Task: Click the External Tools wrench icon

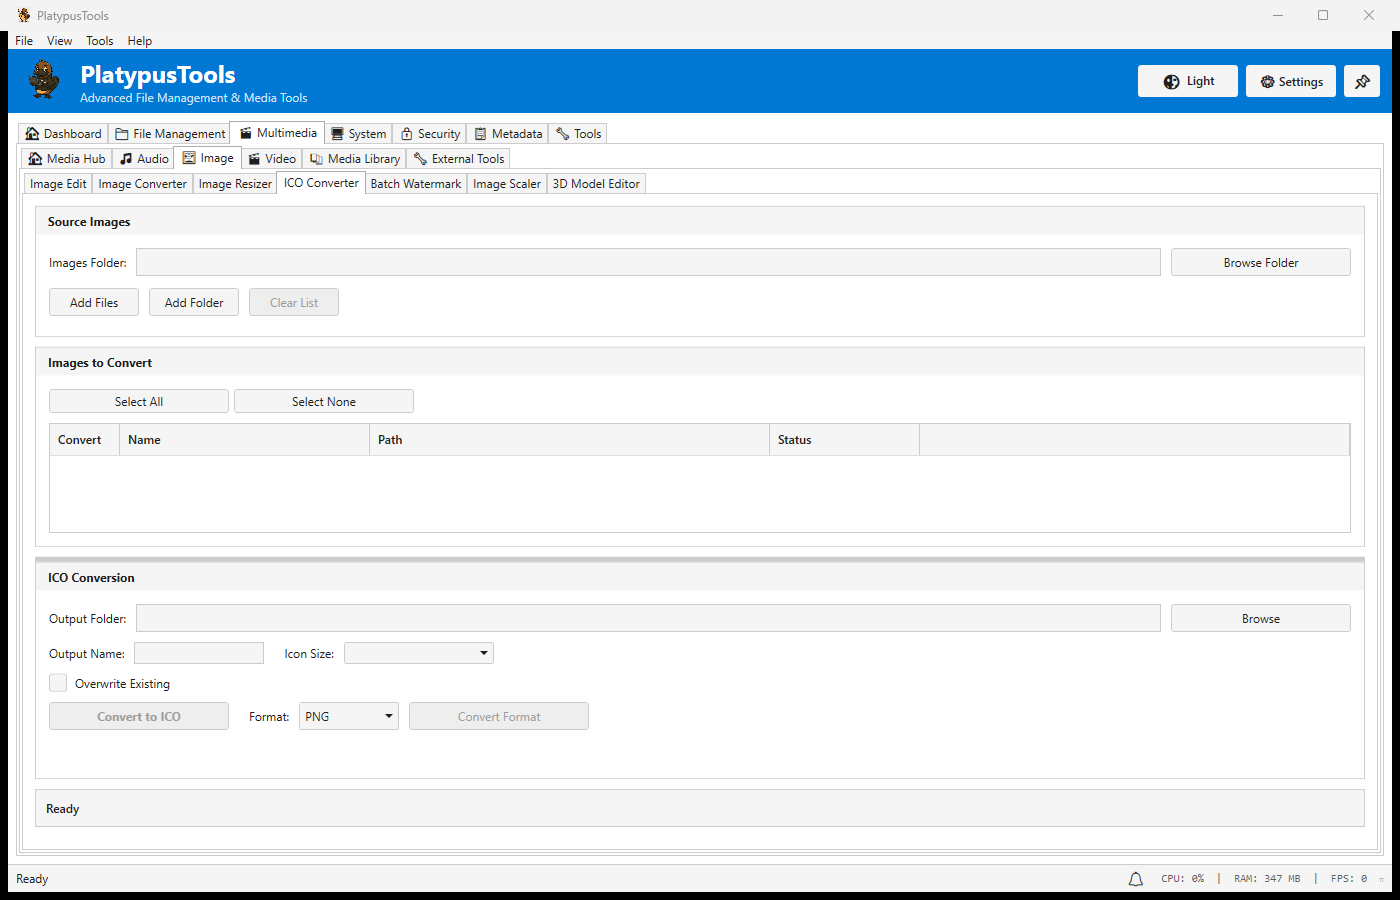Action: click(421, 158)
